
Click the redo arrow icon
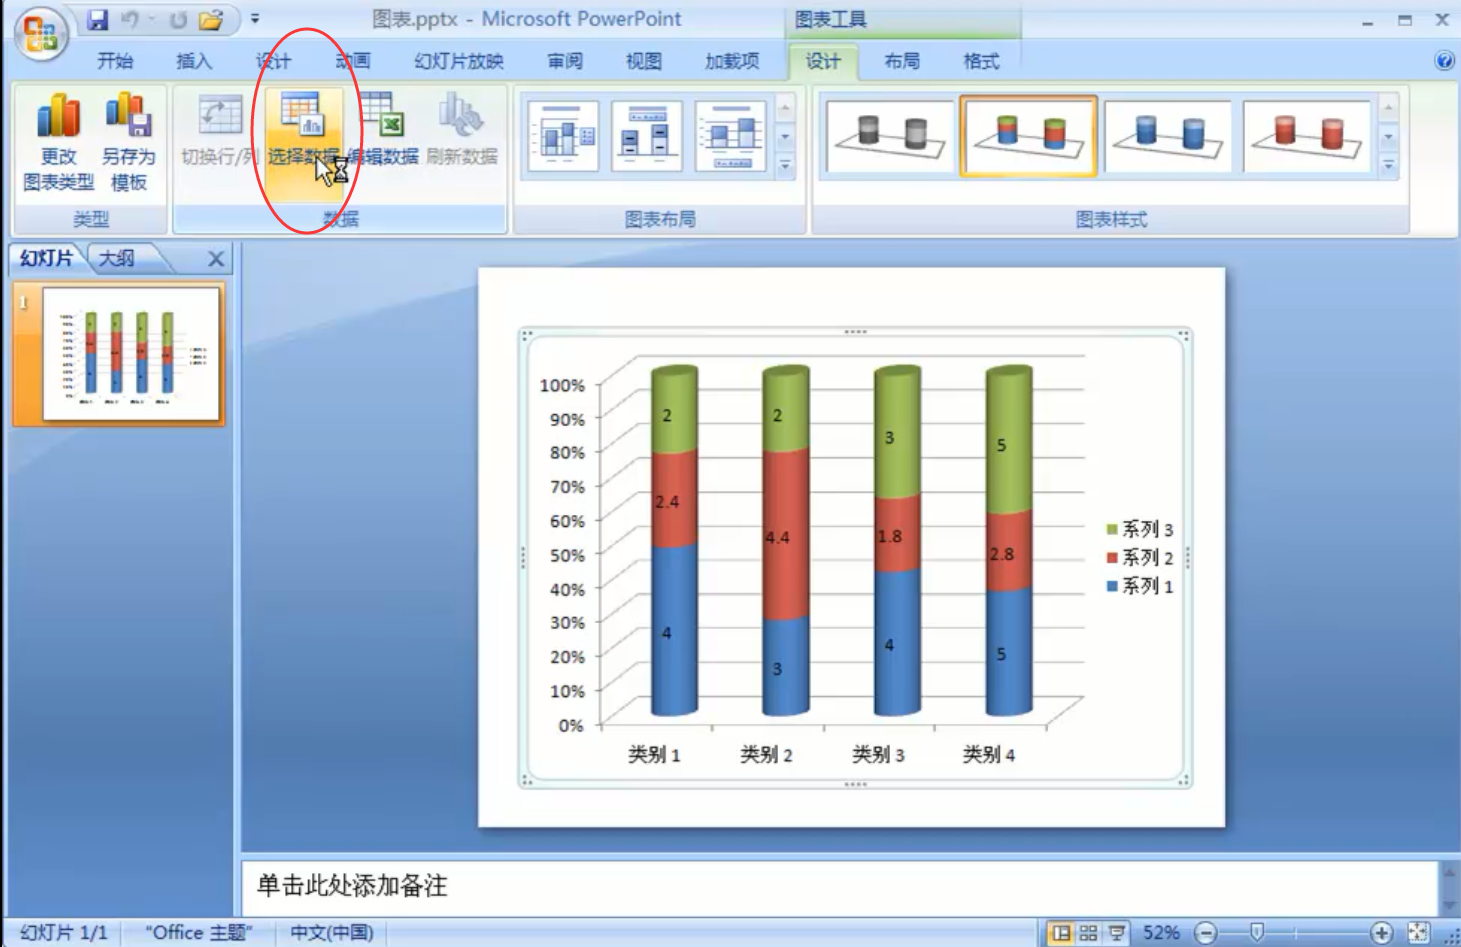pyautogui.click(x=178, y=19)
